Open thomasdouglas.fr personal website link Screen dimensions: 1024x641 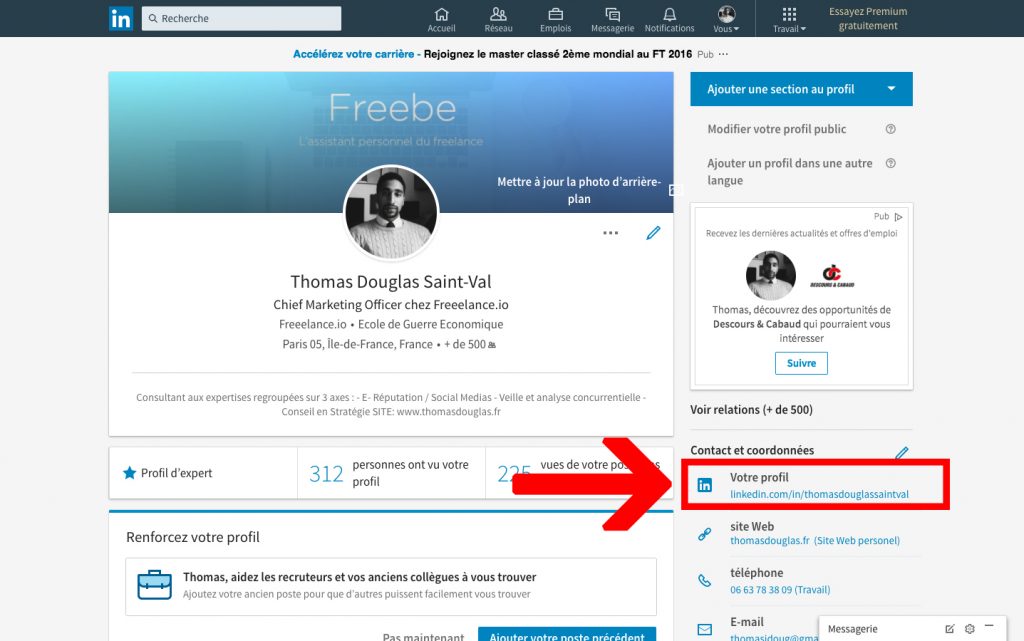point(815,540)
